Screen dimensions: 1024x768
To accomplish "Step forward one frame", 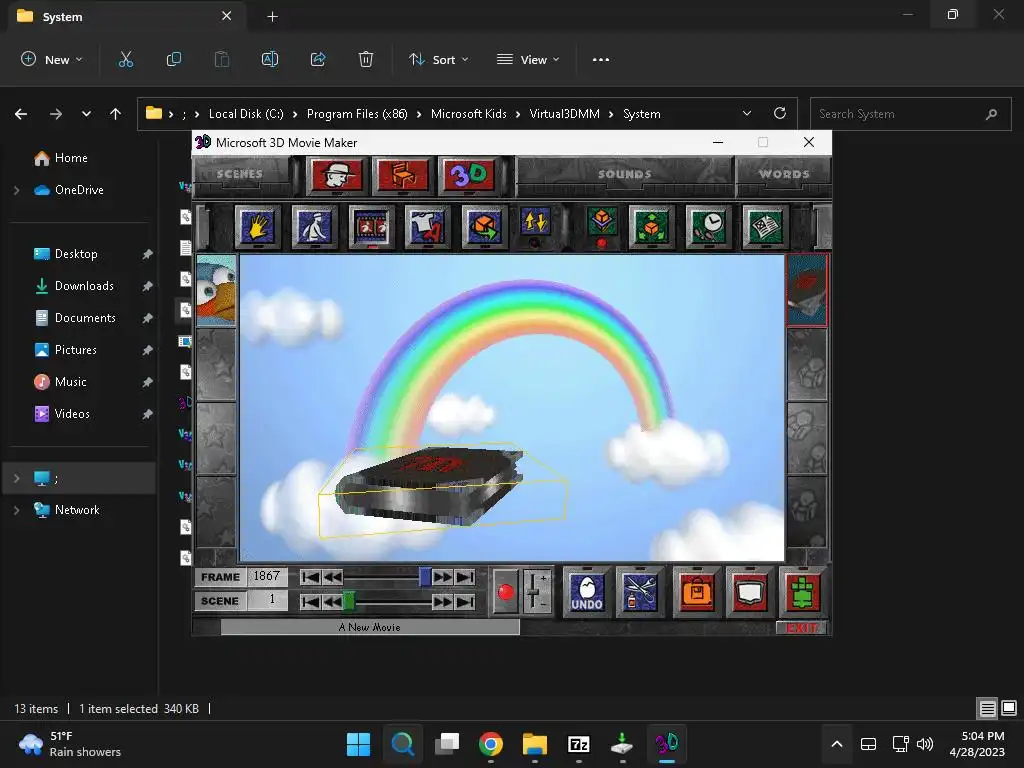I will click(x=443, y=577).
